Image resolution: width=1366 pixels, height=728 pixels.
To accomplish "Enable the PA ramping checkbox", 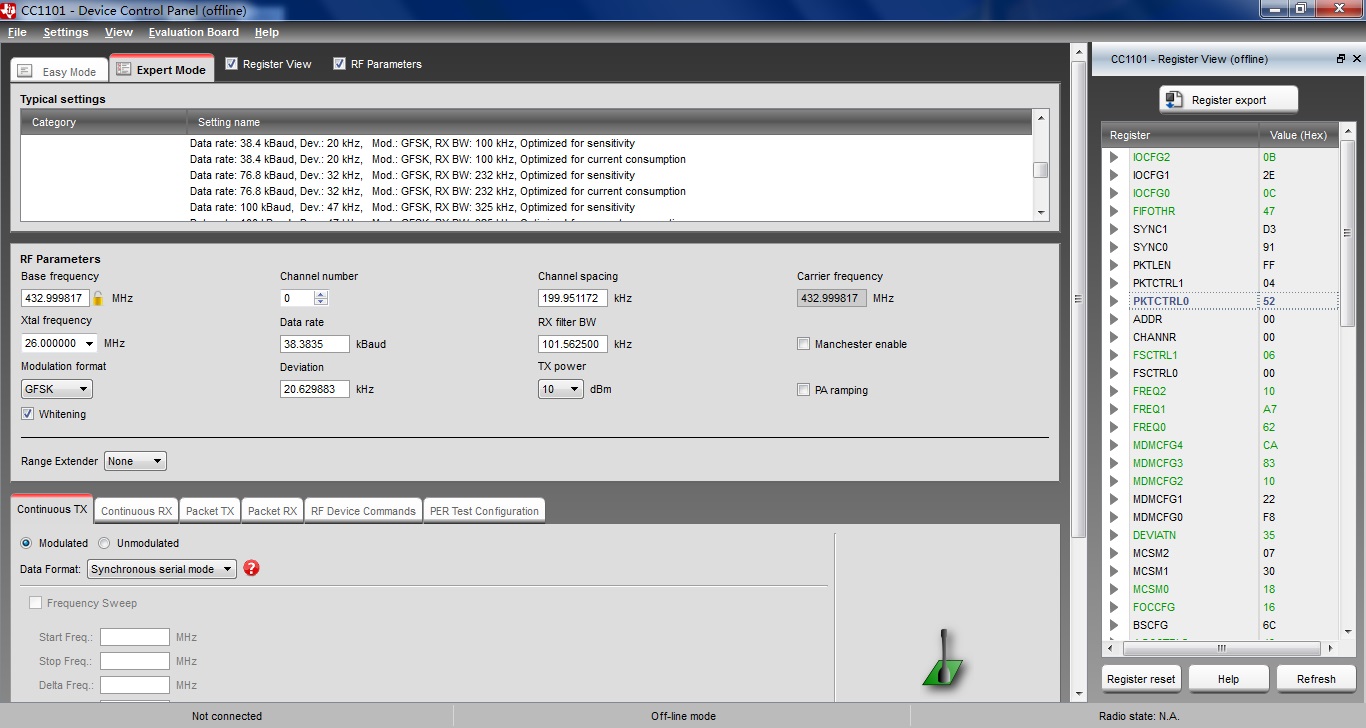I will click(804, 390).
